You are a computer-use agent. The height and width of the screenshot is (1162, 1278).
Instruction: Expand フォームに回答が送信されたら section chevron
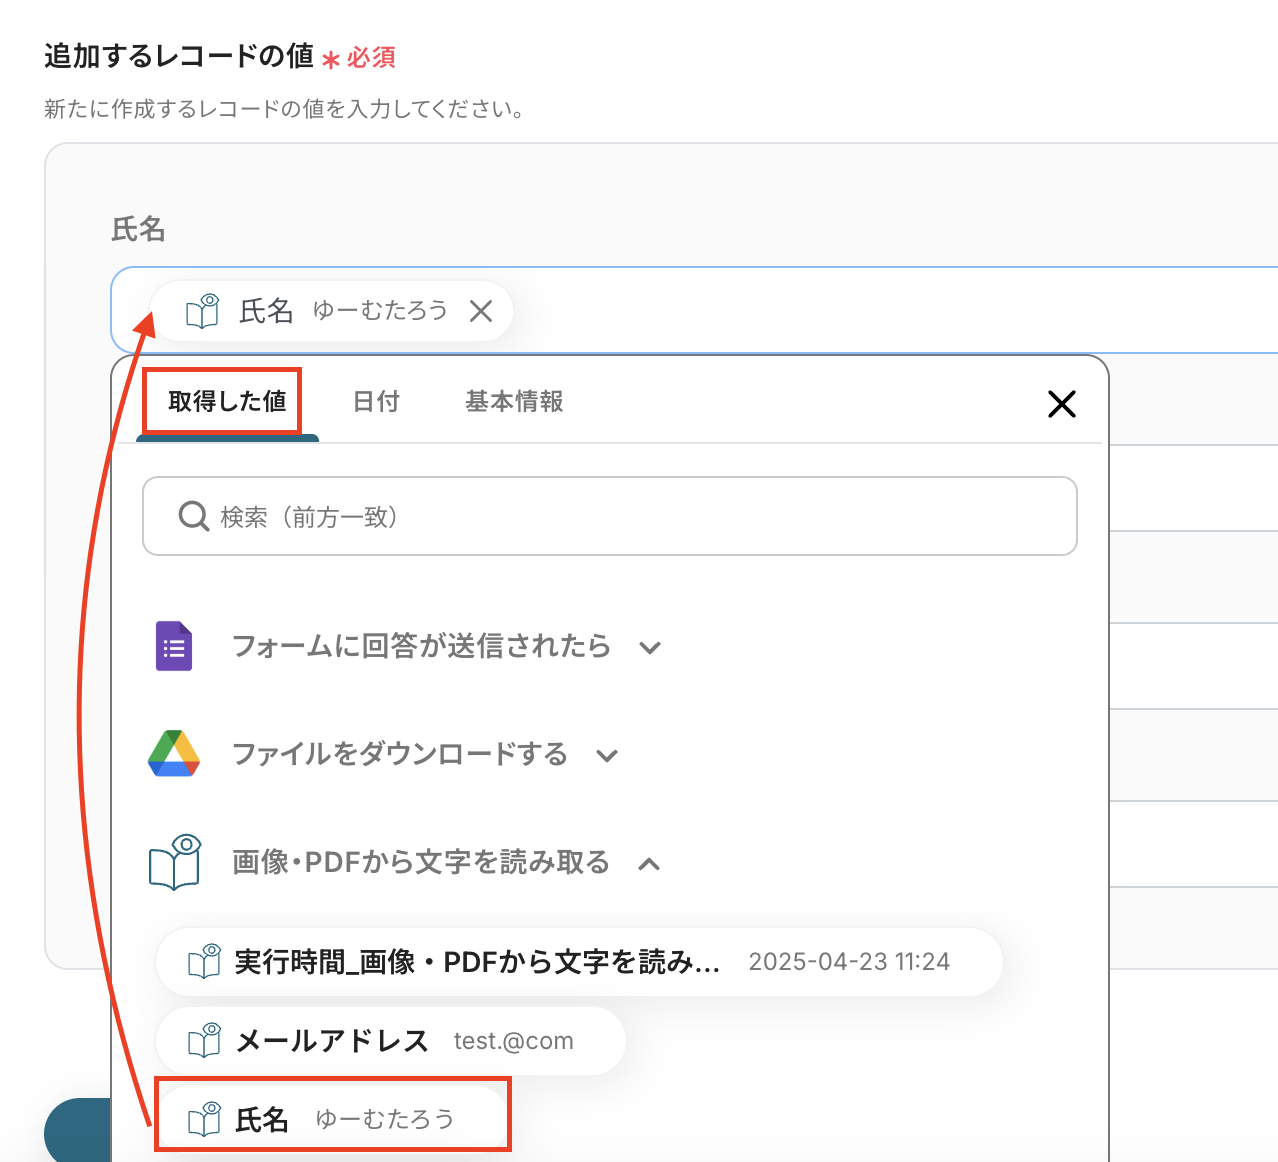click(x=650, y=648)
